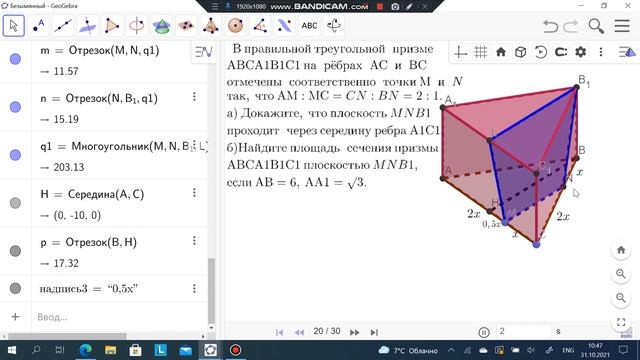Open Windows taskbar search

click(x=36, y=350)
